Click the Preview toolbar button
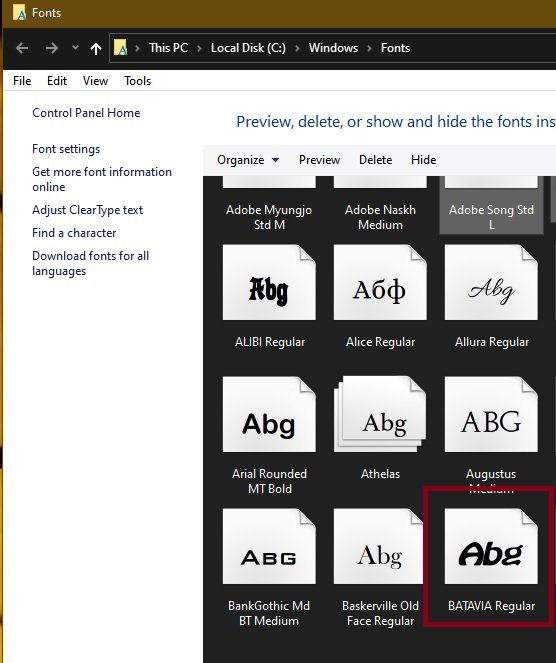The width and height of the screenshot is (556, 663). pyautogui.click(x=319, y=160)
